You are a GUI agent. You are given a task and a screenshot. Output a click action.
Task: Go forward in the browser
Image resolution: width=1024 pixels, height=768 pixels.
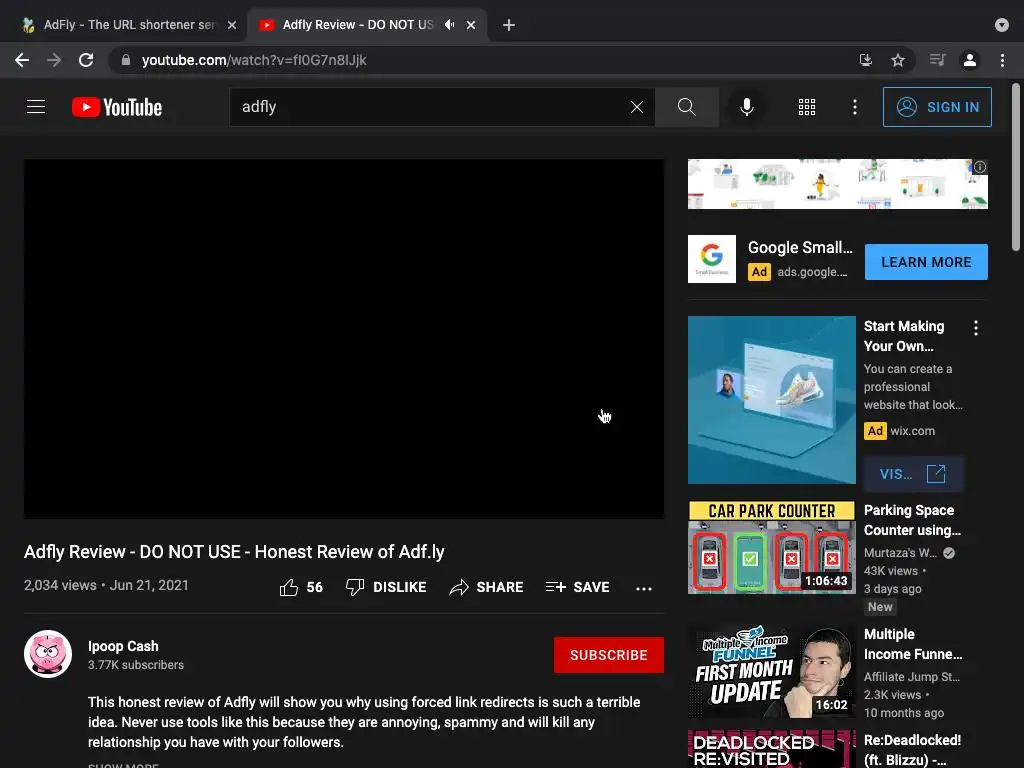[x=54, y=60]
